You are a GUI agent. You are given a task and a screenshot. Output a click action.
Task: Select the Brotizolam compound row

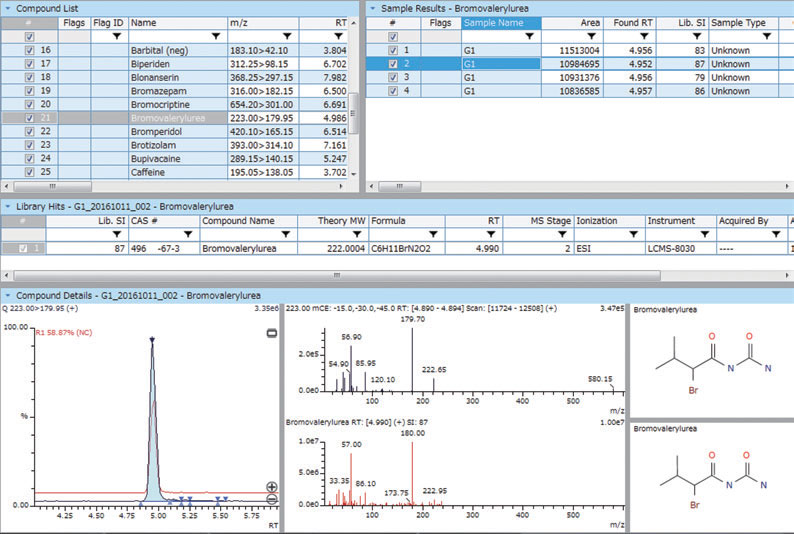point(175,145)
